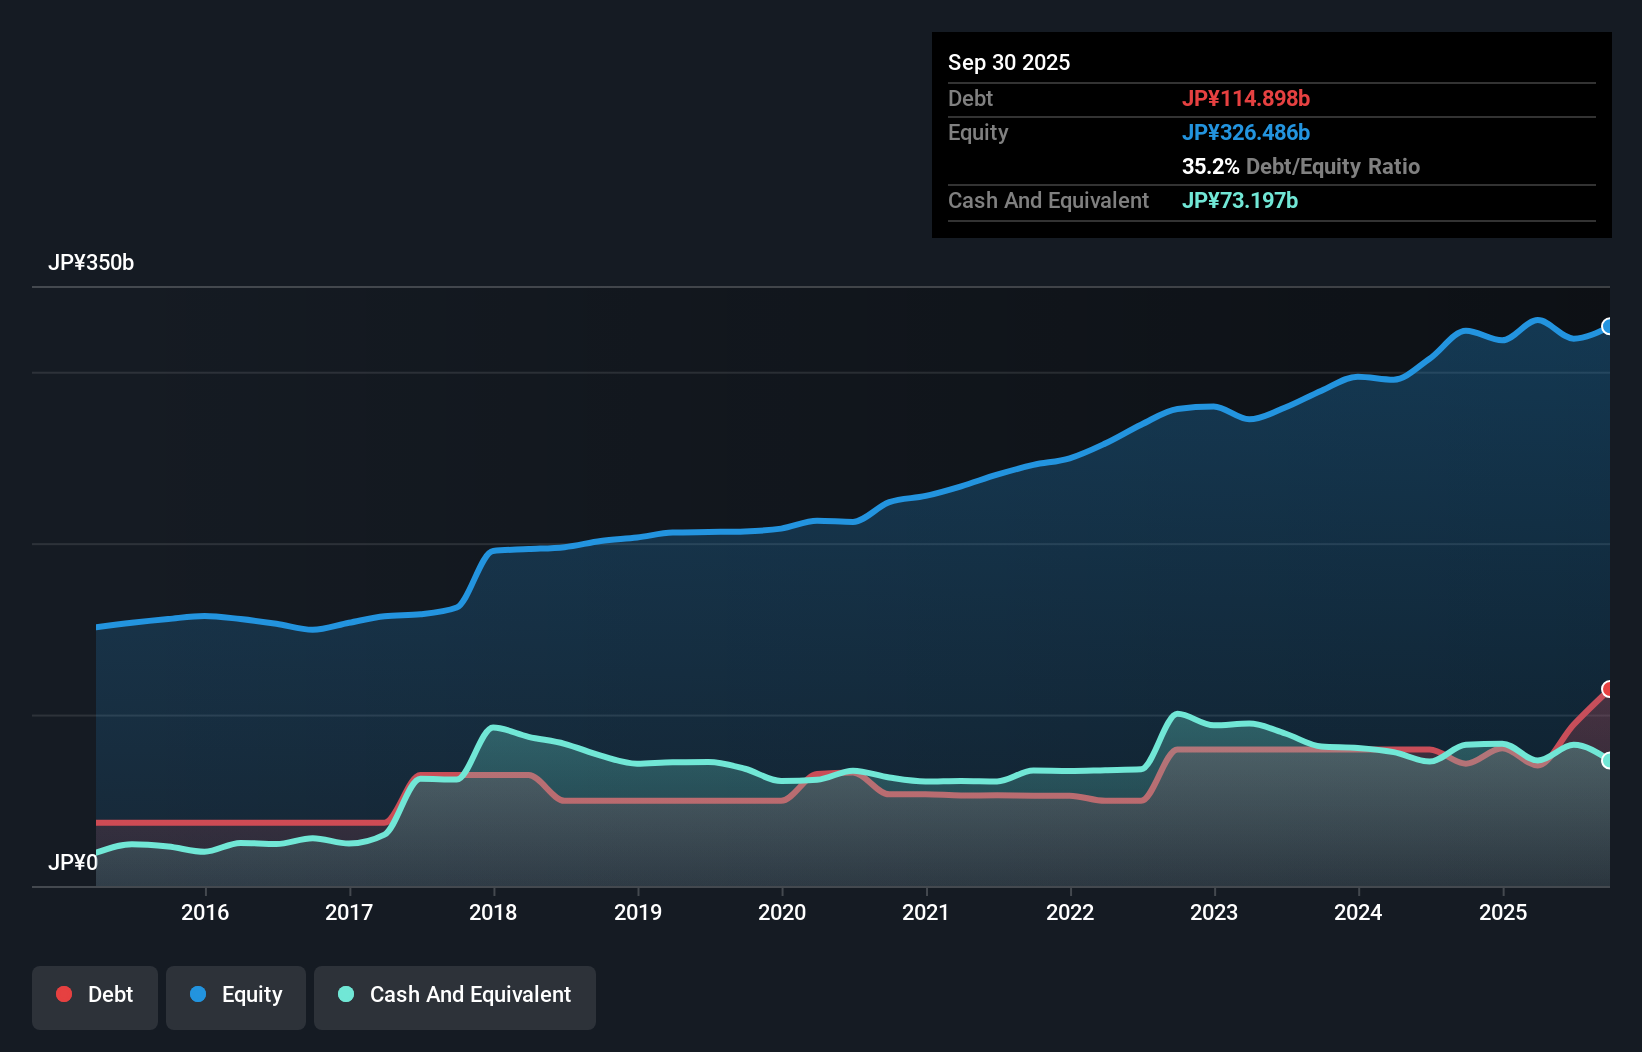The height and width of the screenshot is (1052, 1642).
Task: Click the teal Cash endpoint marker
Action: [1608, 760]
